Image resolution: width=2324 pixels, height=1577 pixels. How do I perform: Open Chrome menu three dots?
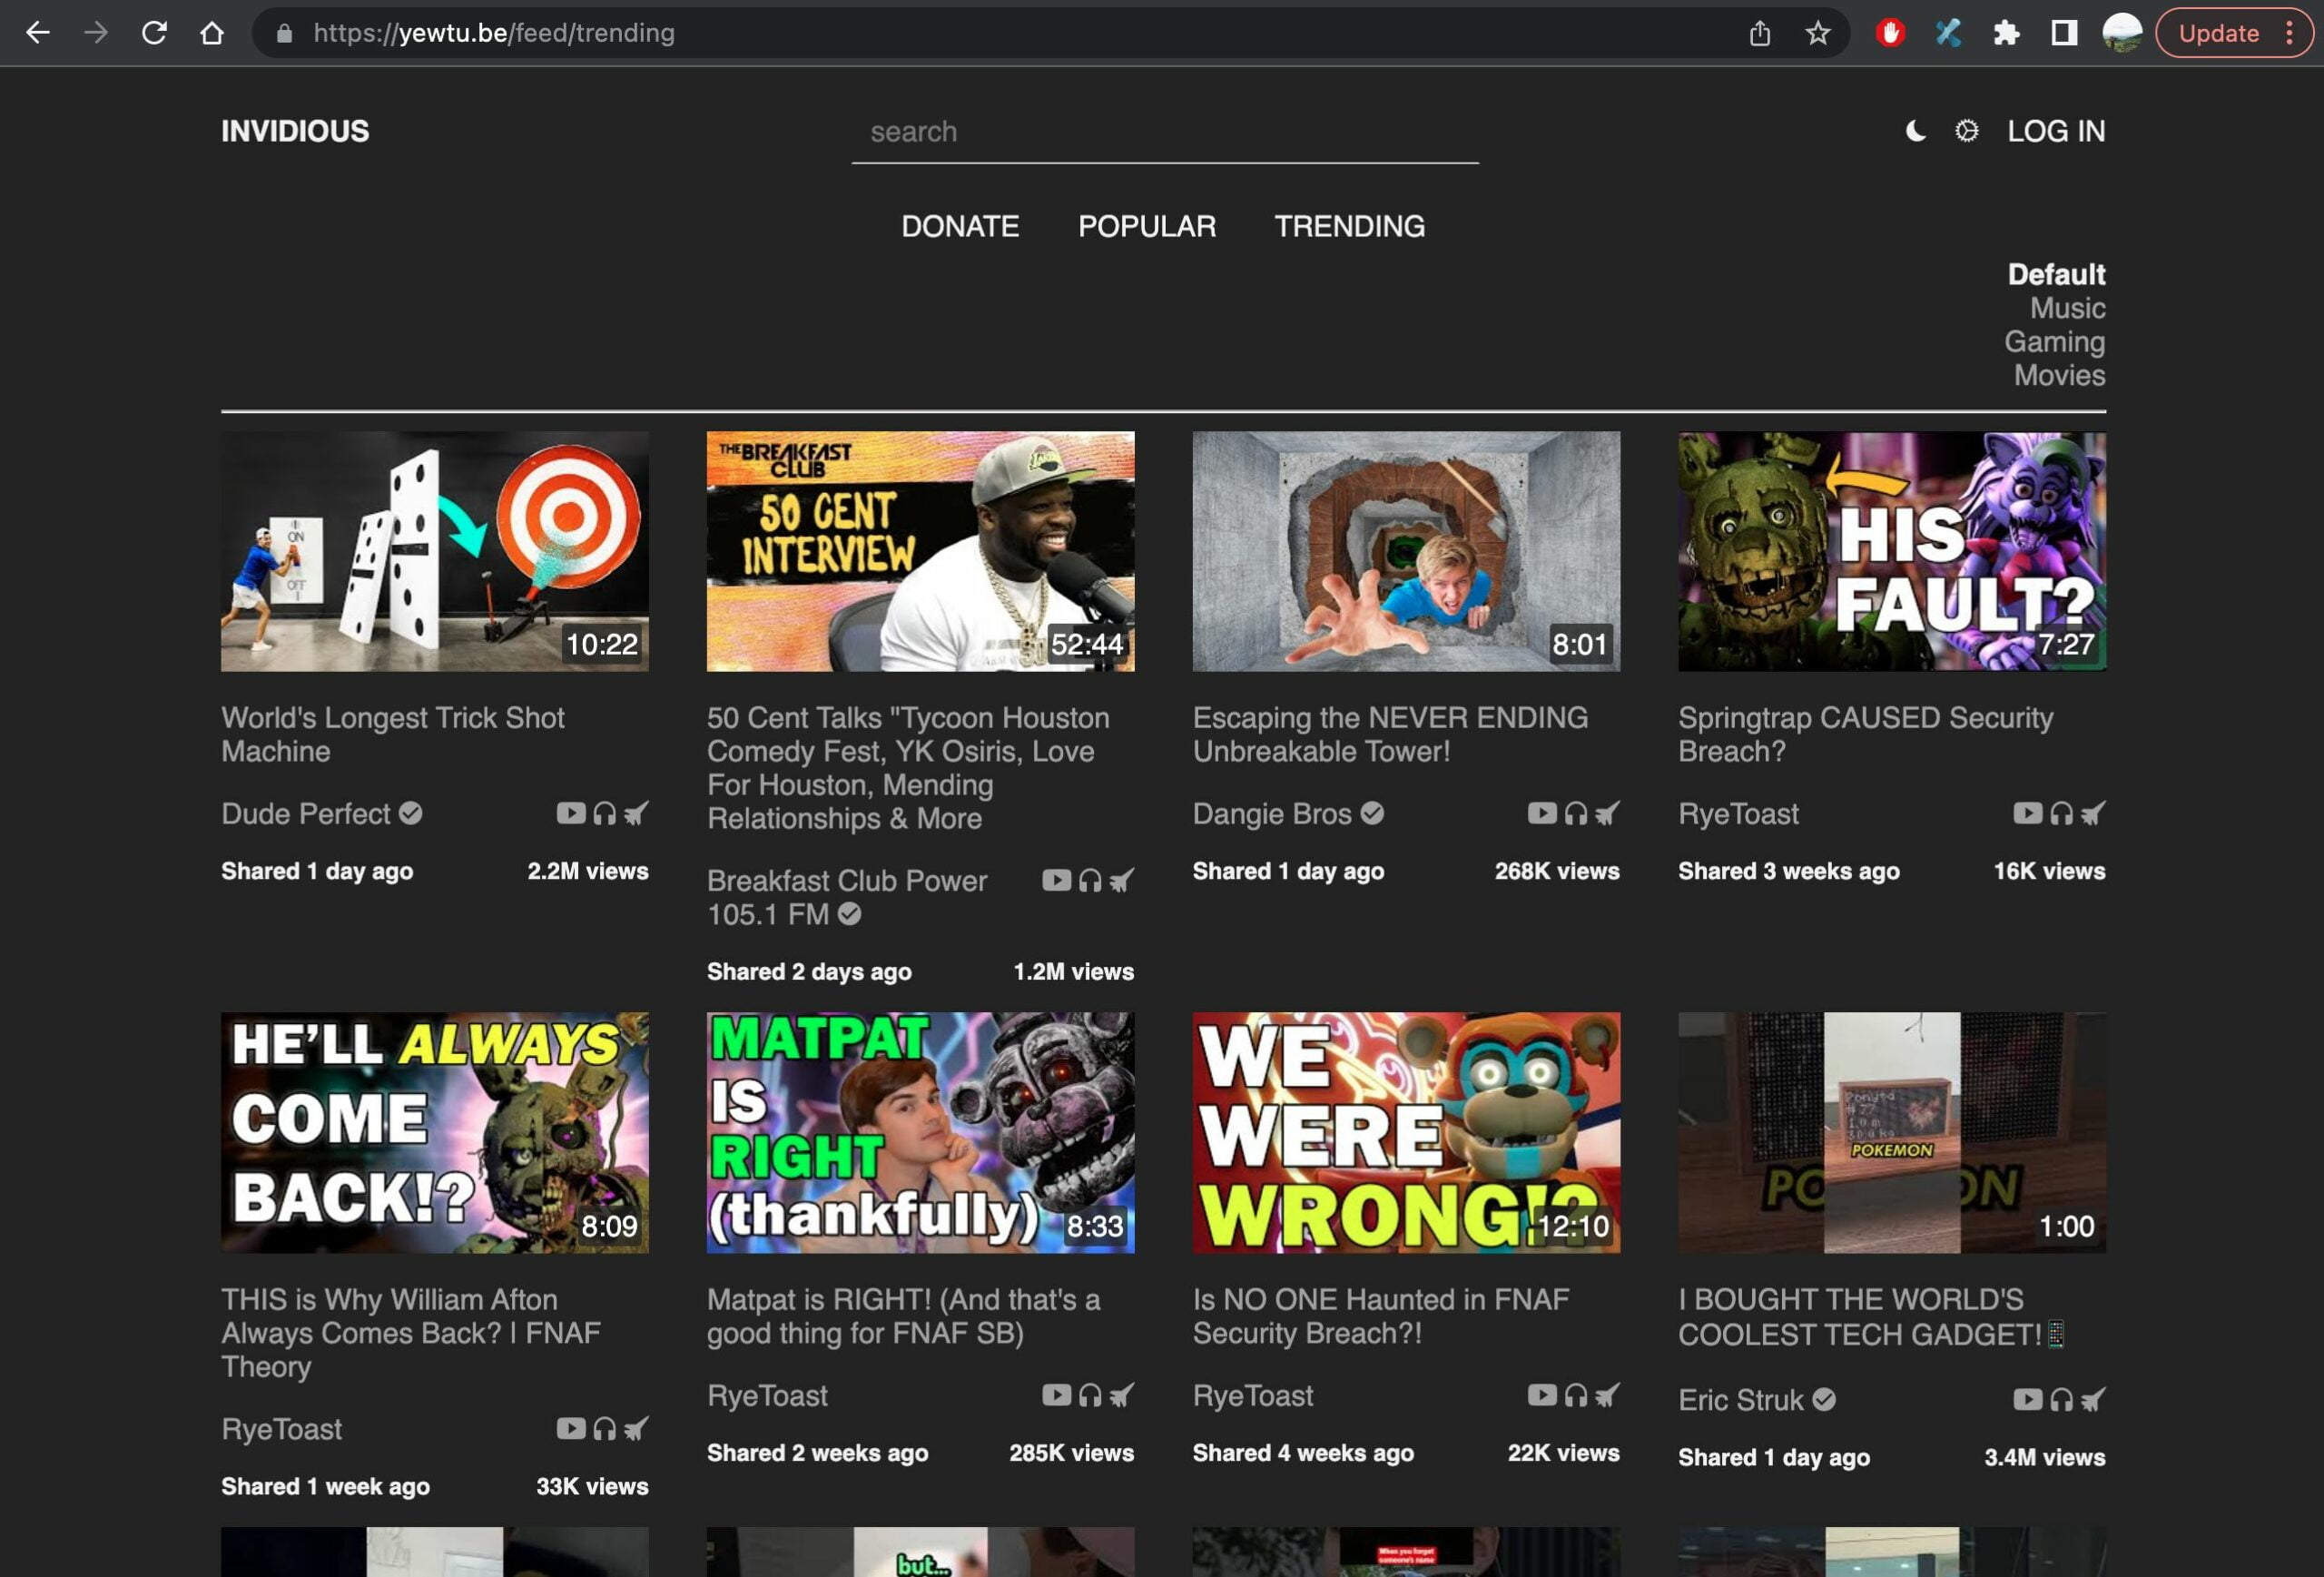point(2290,33)
